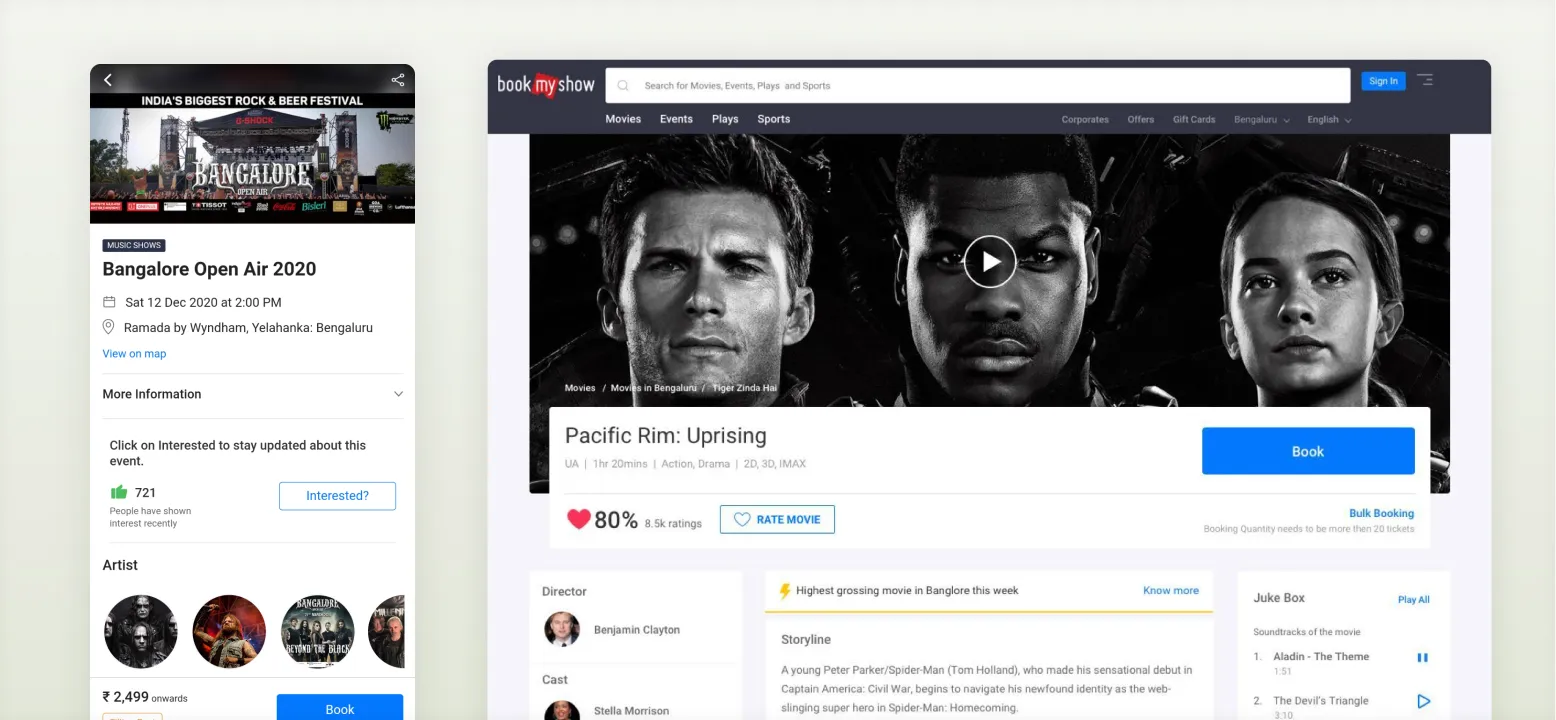Click the MUSIC SHOWS tag

coord(134,245)
